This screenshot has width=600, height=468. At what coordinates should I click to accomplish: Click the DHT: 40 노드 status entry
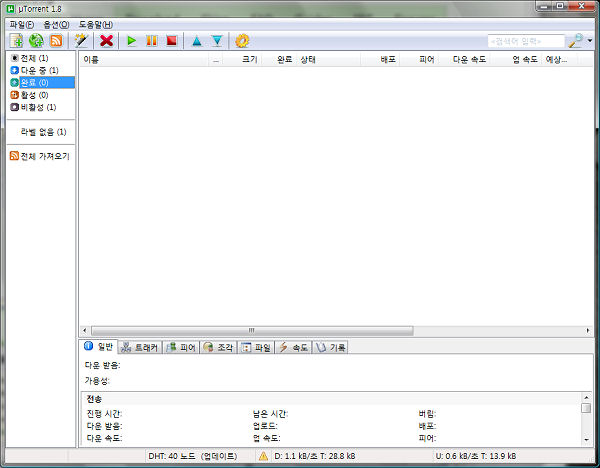click(x=193, y=456)
